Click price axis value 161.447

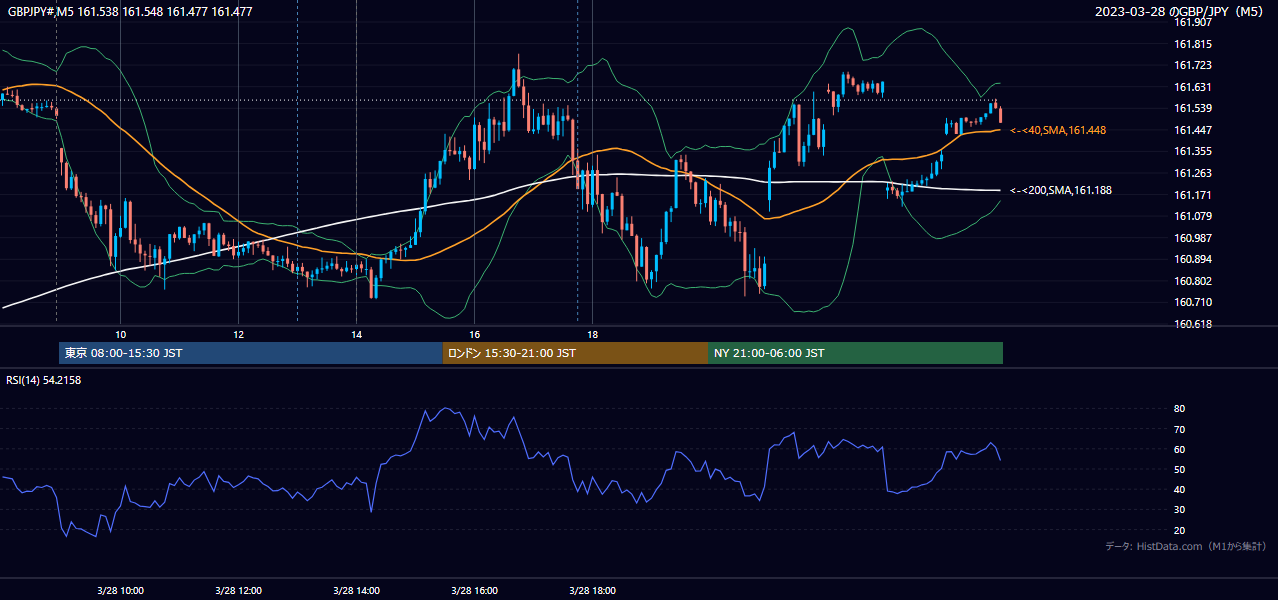pyautogui.click(x=1193, y=130)
